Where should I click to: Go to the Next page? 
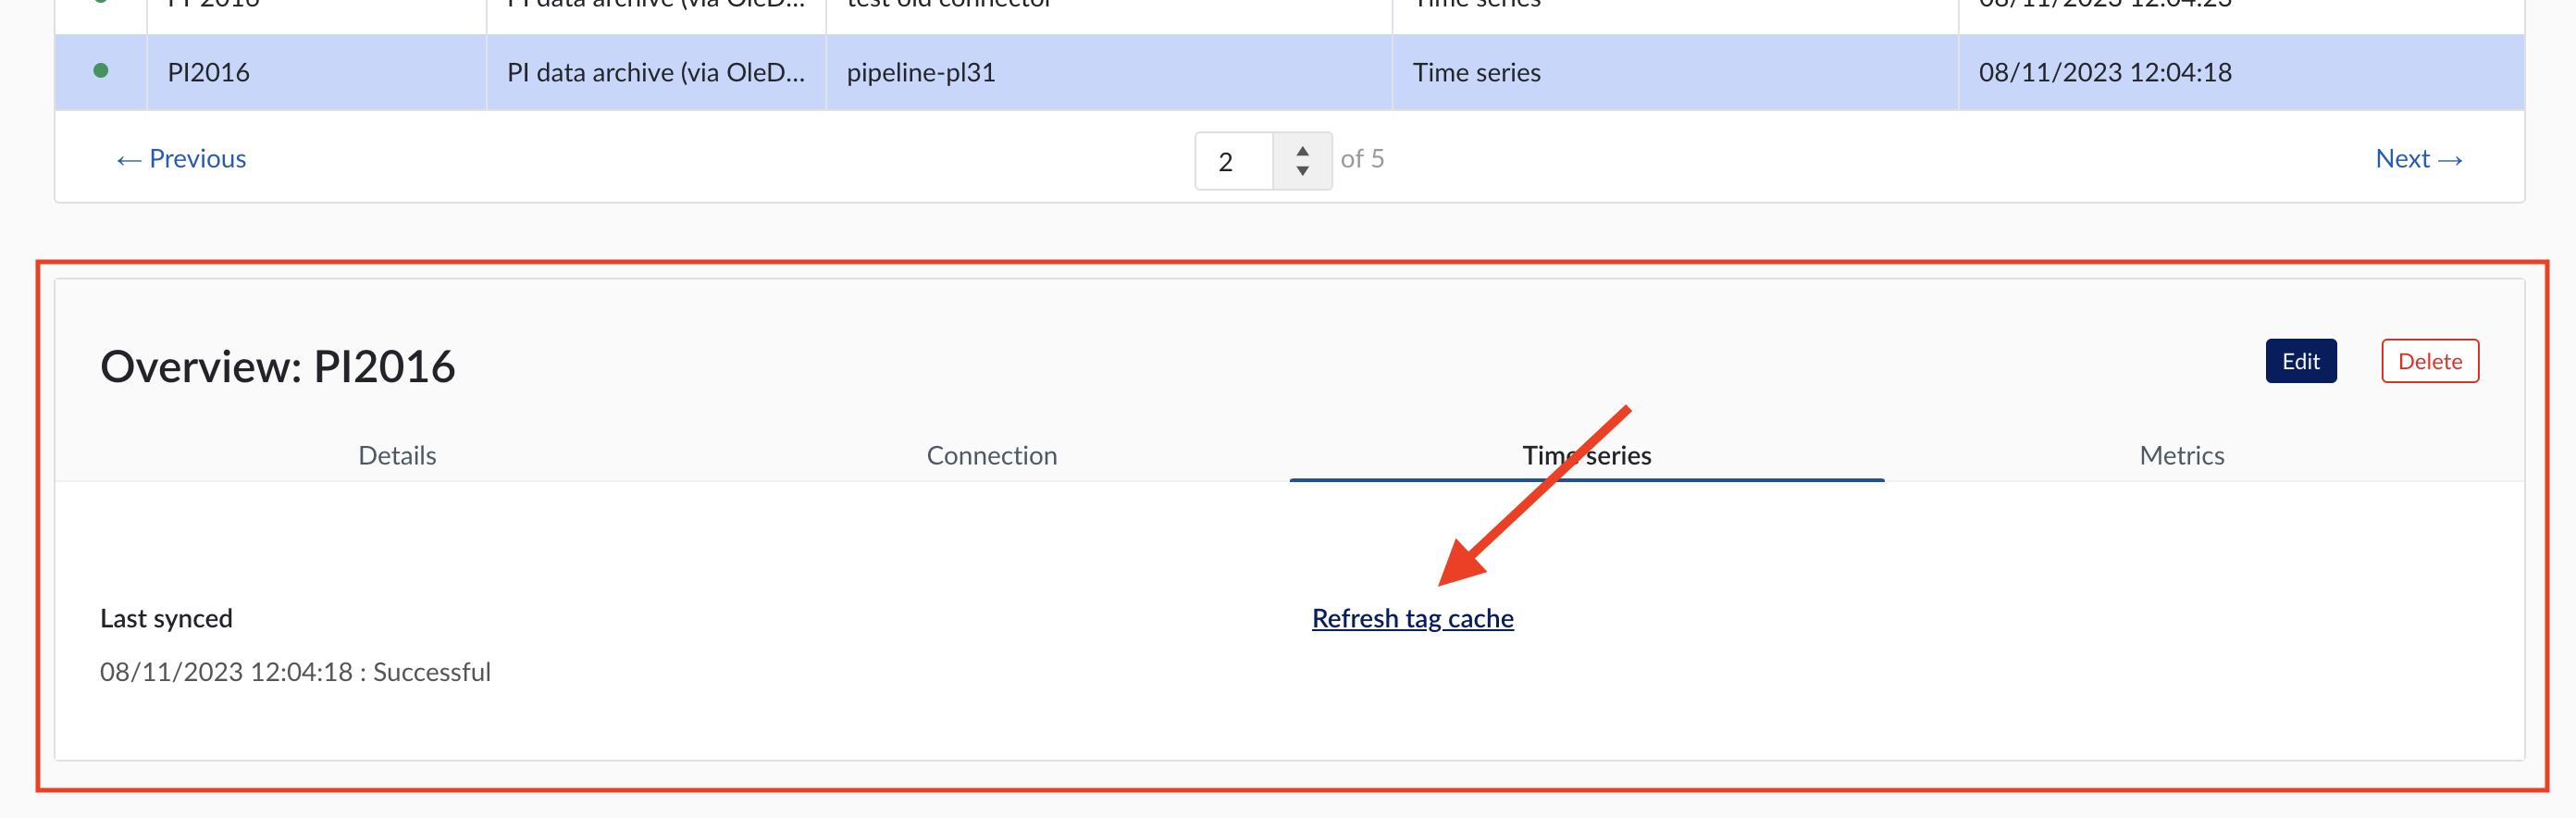pos(2418,159)
